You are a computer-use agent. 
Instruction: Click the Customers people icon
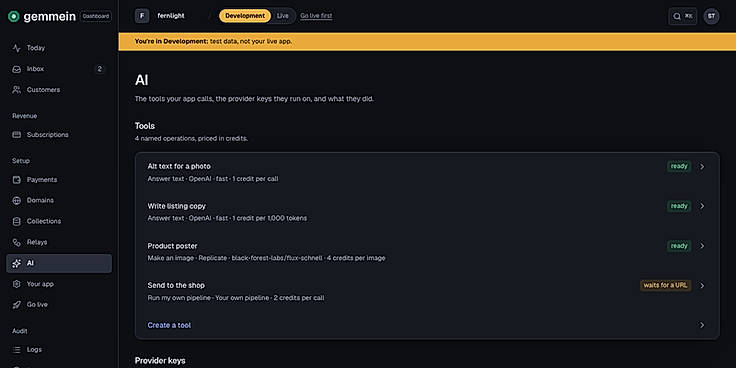click(16, 90)
